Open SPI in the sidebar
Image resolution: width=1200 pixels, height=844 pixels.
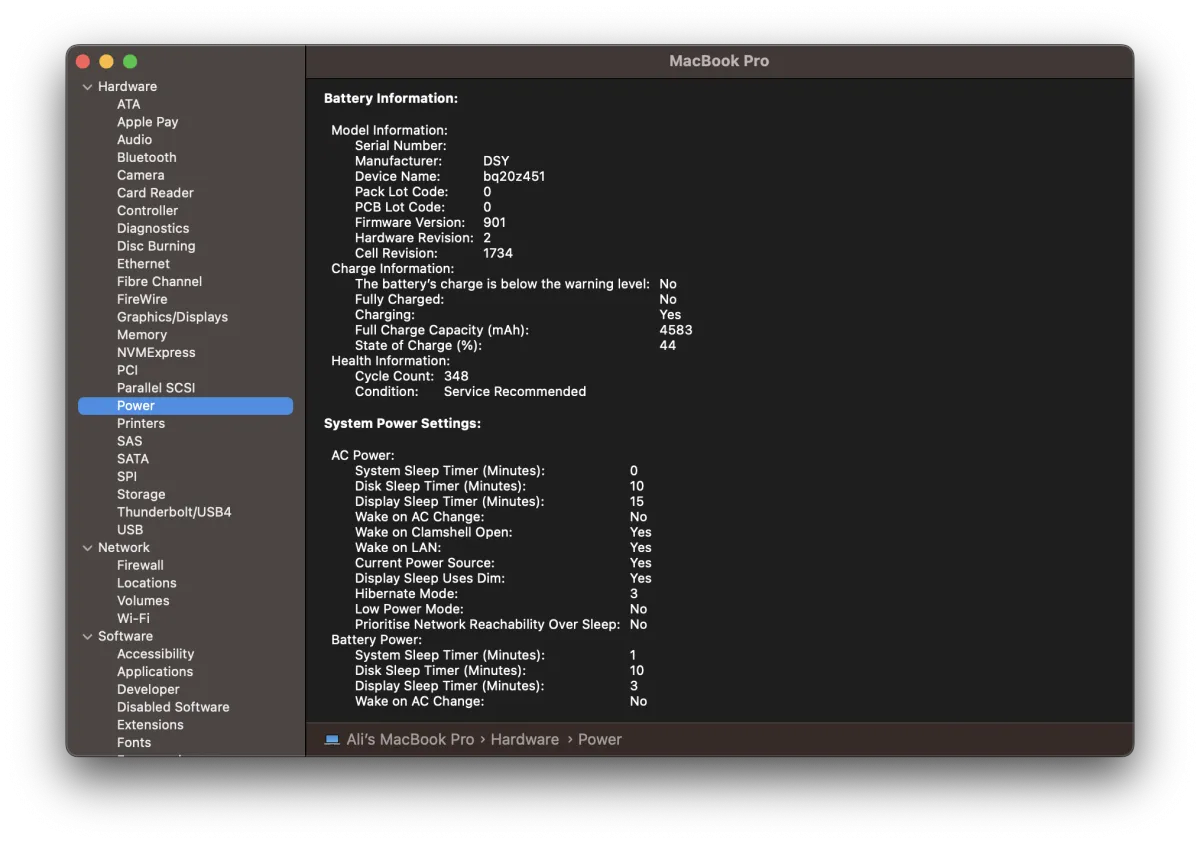click(127, 477)
